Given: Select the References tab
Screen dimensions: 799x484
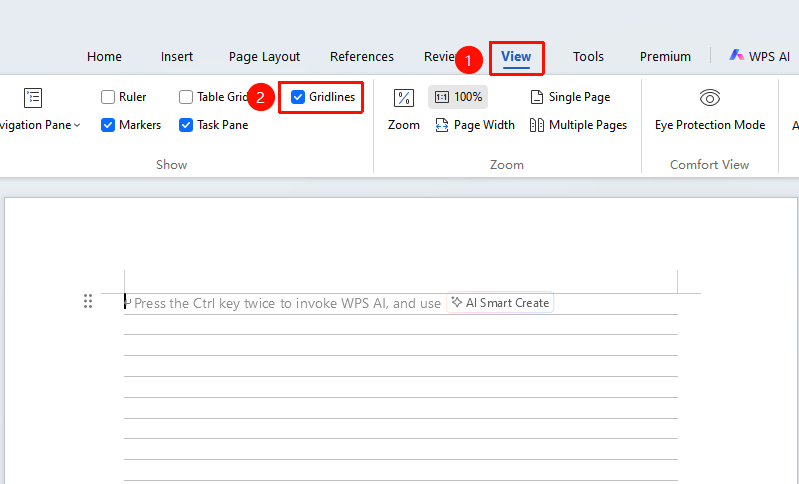Looking at the screenshot, I should pyautogui.click(x=362, y=57).
